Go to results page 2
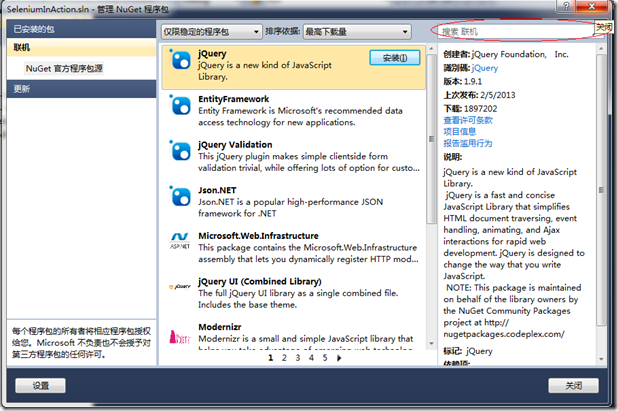Viewport: 618px width, 411px height. click(284, 358)
